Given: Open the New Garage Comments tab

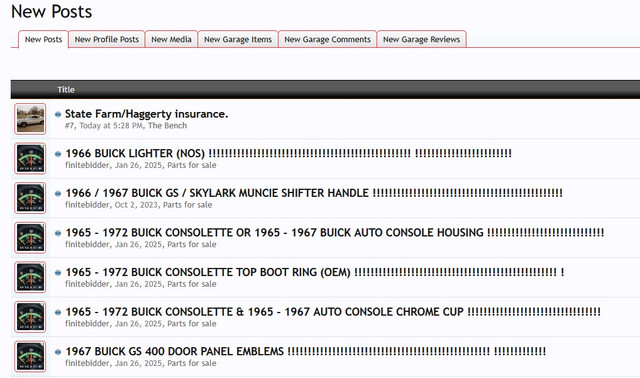Looking at the screenshot, I should [x=327, y=39].
